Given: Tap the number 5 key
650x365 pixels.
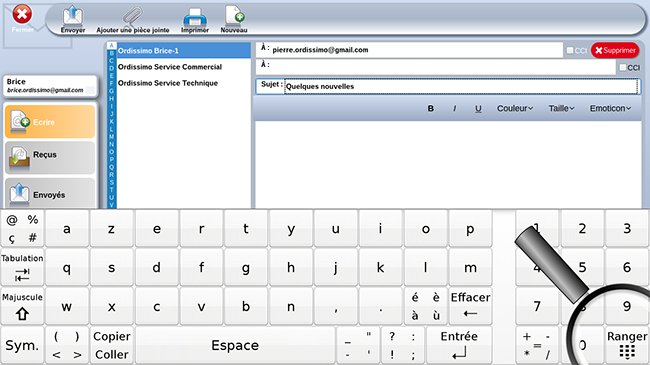Looking at the screenshot, I should coord(582,268).
